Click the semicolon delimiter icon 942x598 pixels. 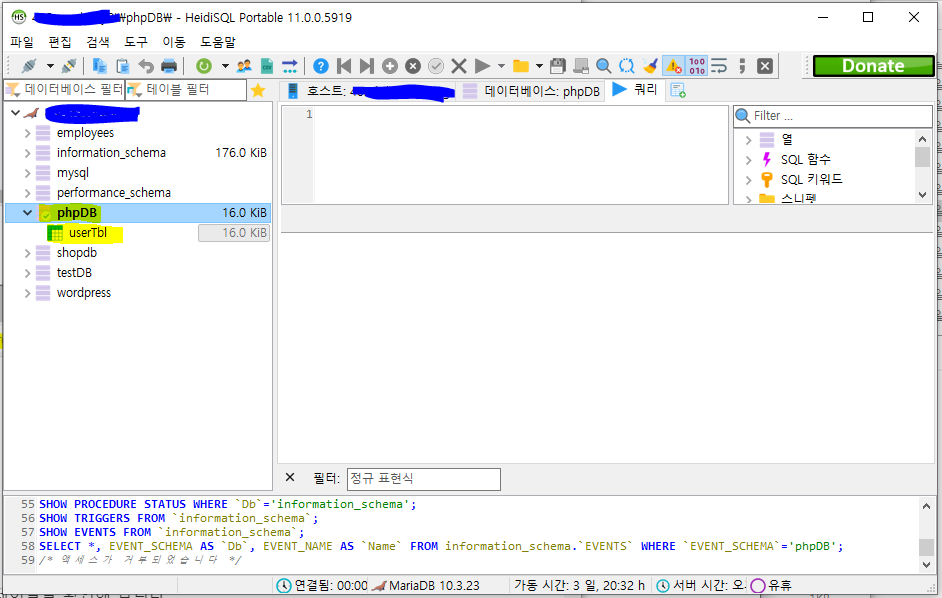(x=743, y=66)
